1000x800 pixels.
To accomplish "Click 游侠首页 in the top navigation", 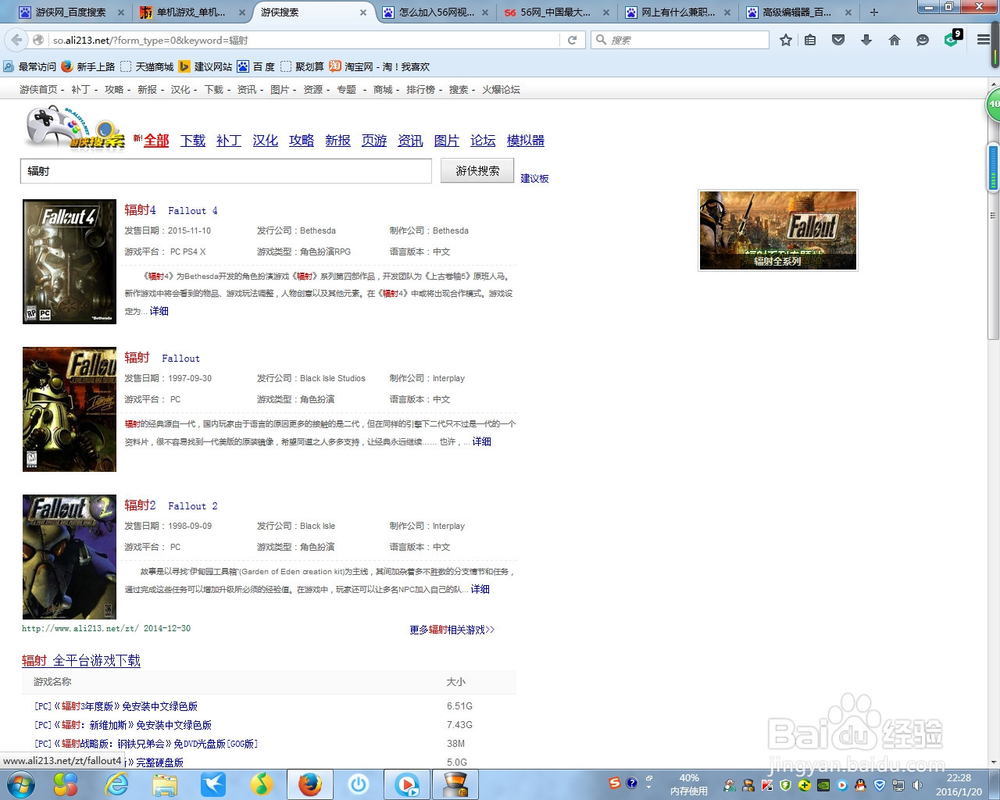I will pos(38,89).
